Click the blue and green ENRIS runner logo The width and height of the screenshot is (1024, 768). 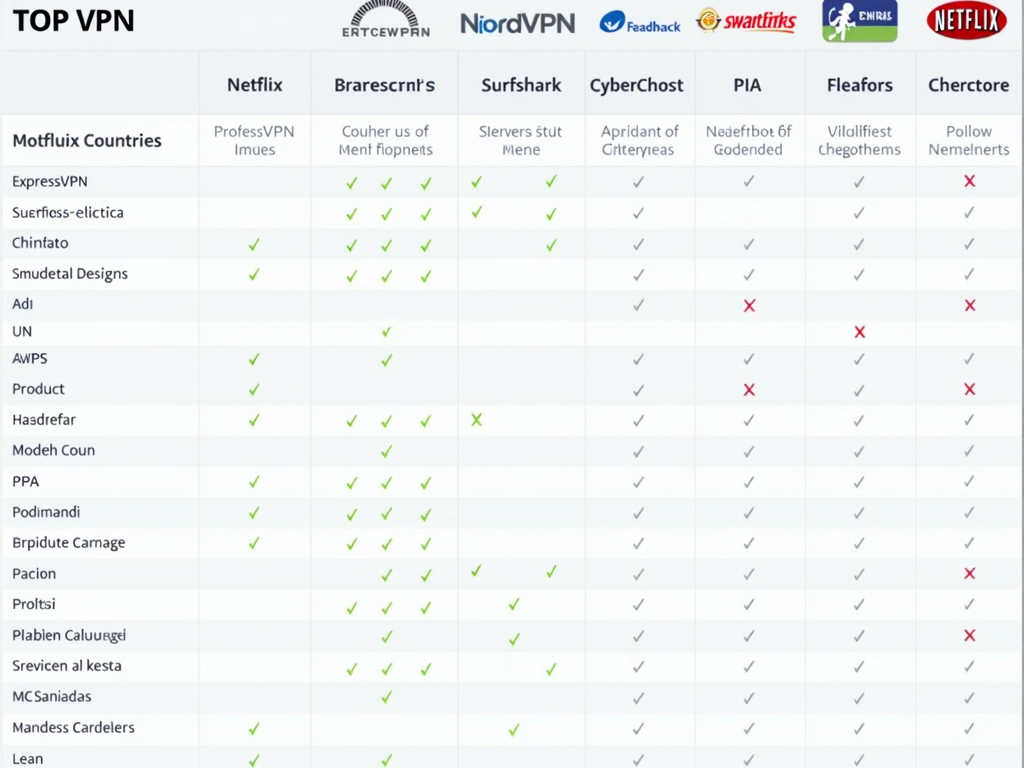coord(859,20)
